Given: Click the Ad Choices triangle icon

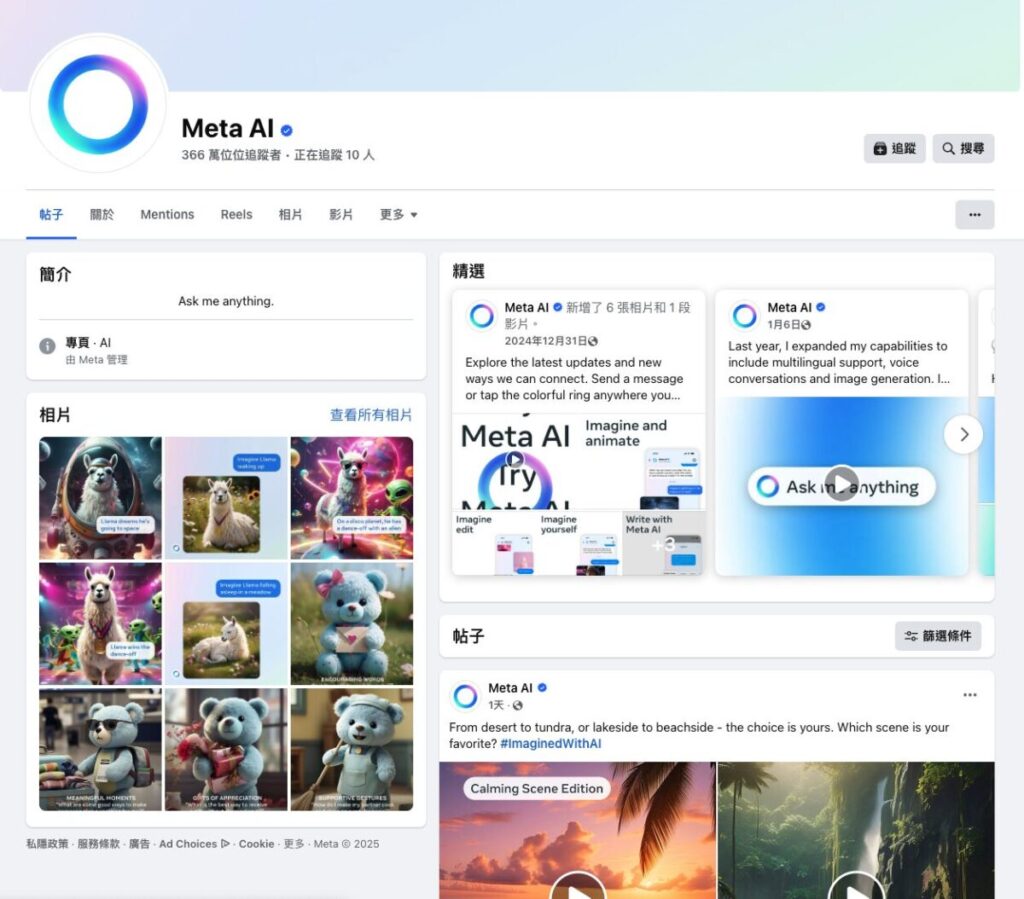Looking at the screenshot, I should coord(225,844).
